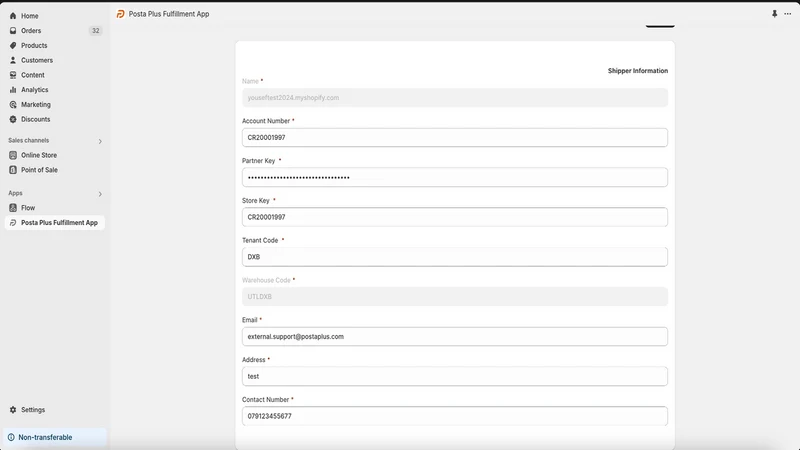Image resolution: width=800 pixels, height=450 pixels.
Task: Click the Email input field
Action: [455, 336]
